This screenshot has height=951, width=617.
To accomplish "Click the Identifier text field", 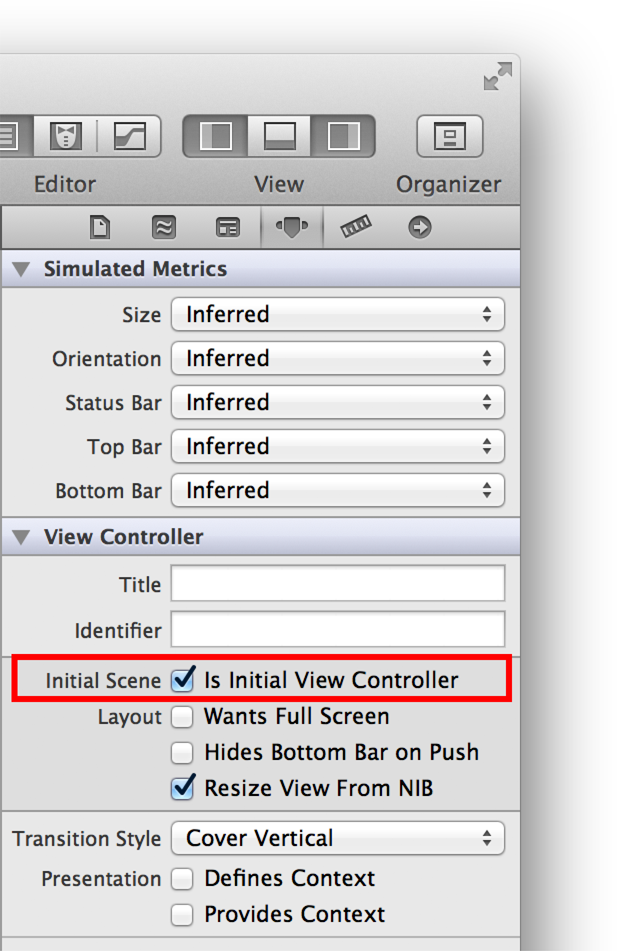I will (x=338, y=630).
